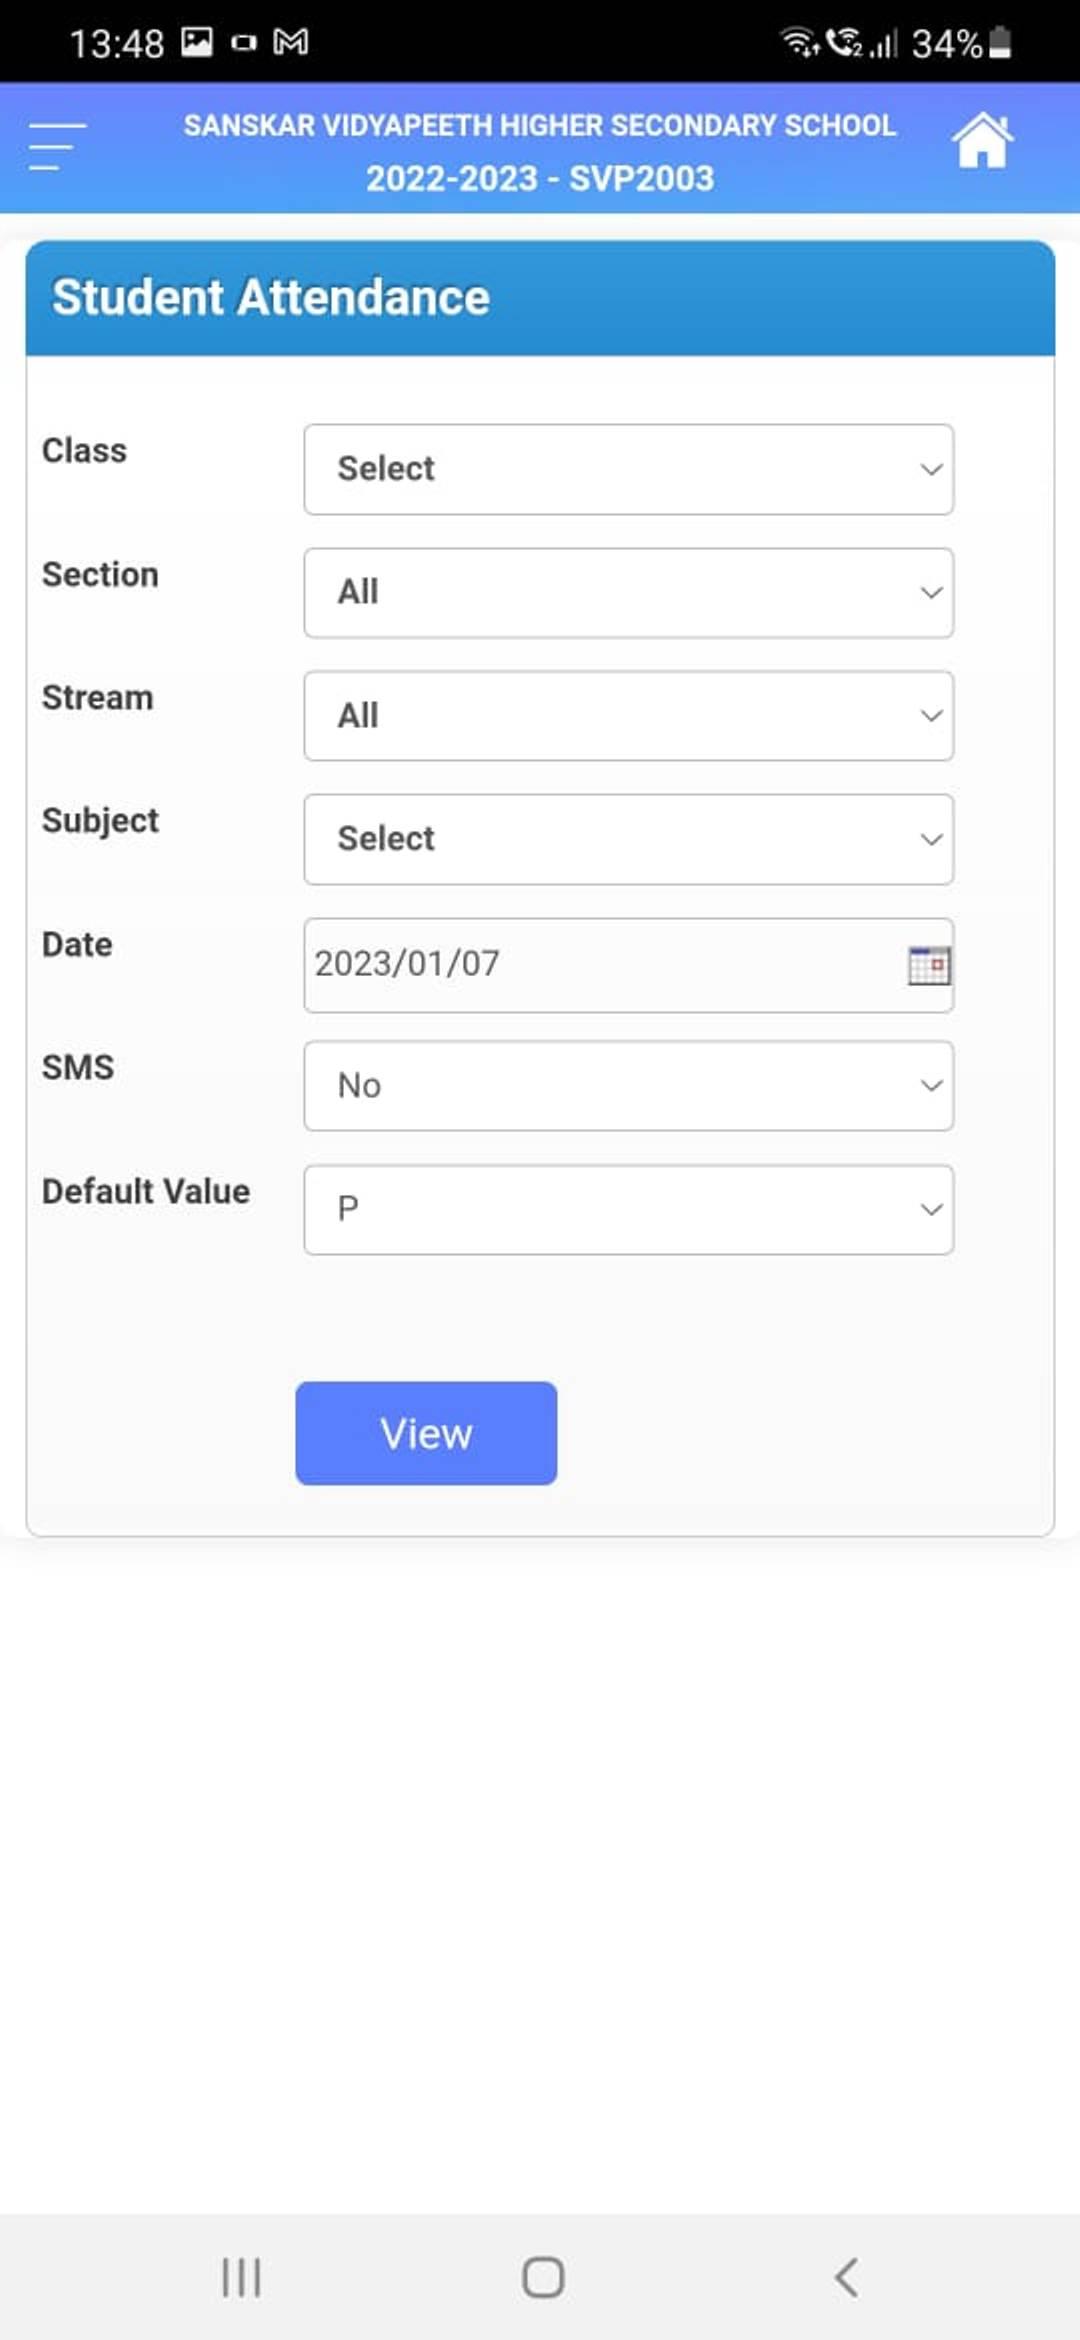Tap Android recent apps button
The height and width of the screenshot is (2340, 1080).
tap(241, 2278)
